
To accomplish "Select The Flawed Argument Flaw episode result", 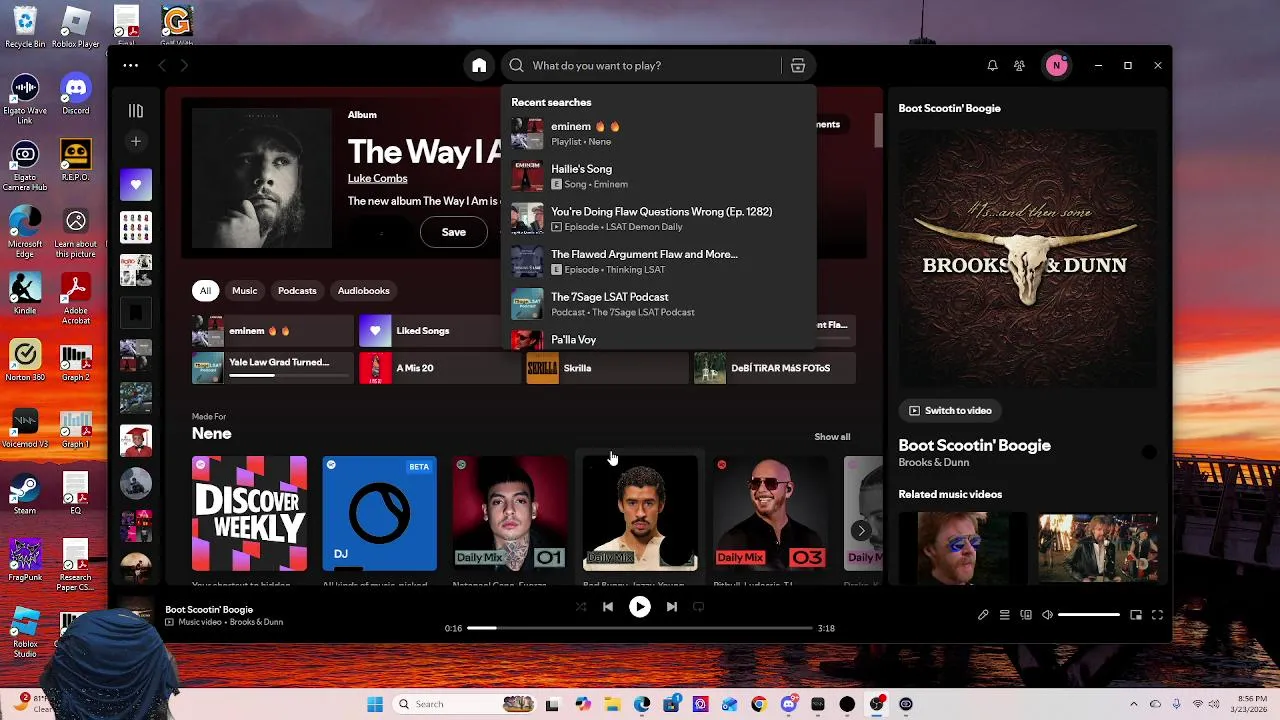I will [659, 261].
